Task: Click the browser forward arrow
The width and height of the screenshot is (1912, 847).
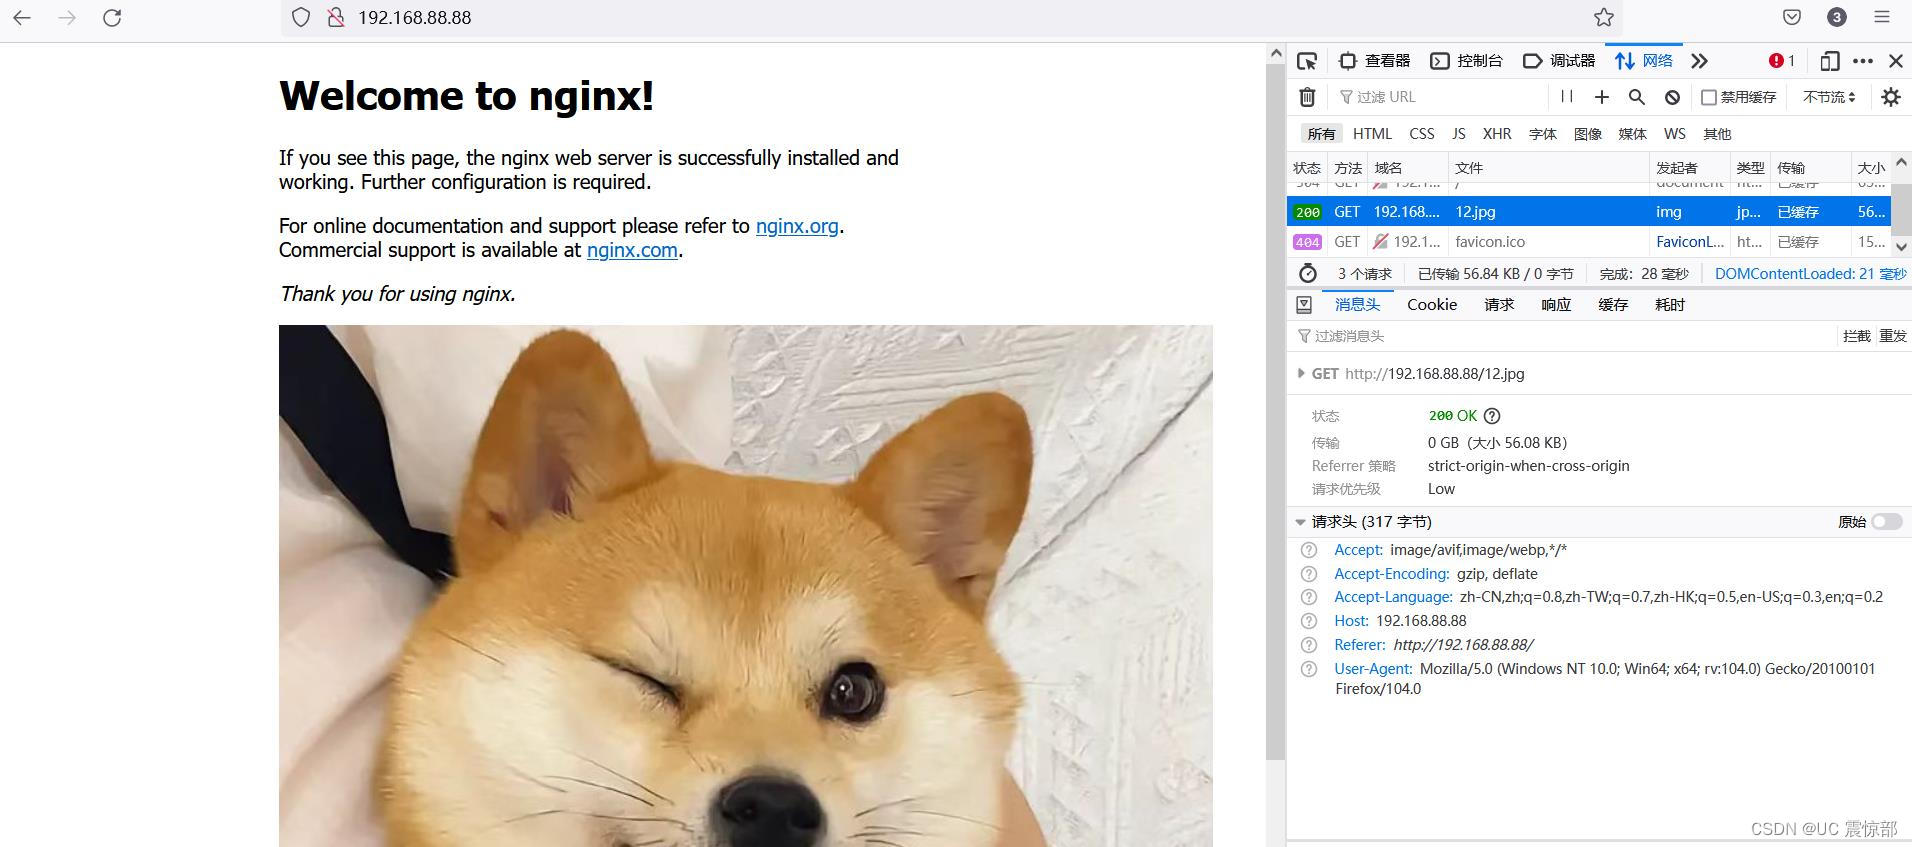Action: click(67, 17)
